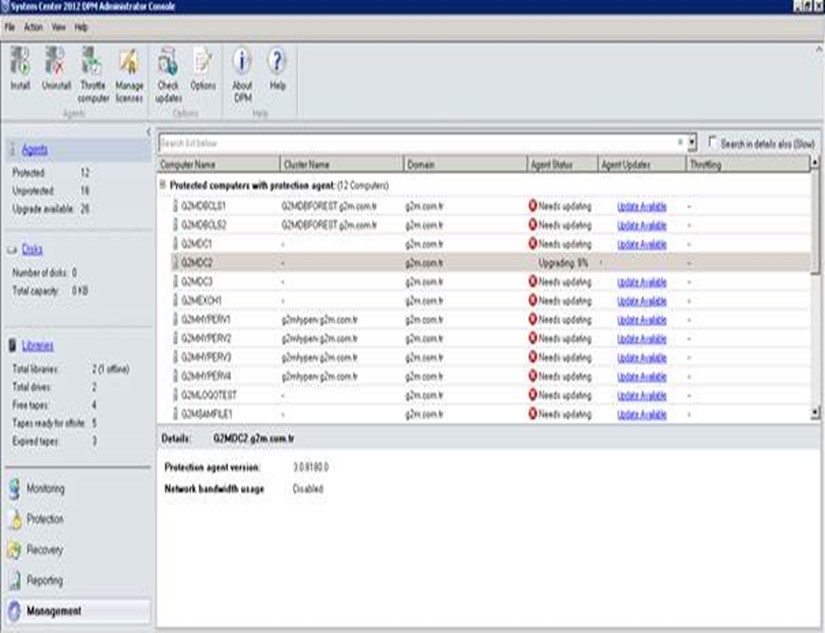Viewport: 825px width, 633px height.
Task: Open the Action menu
Action: [33, 27]
